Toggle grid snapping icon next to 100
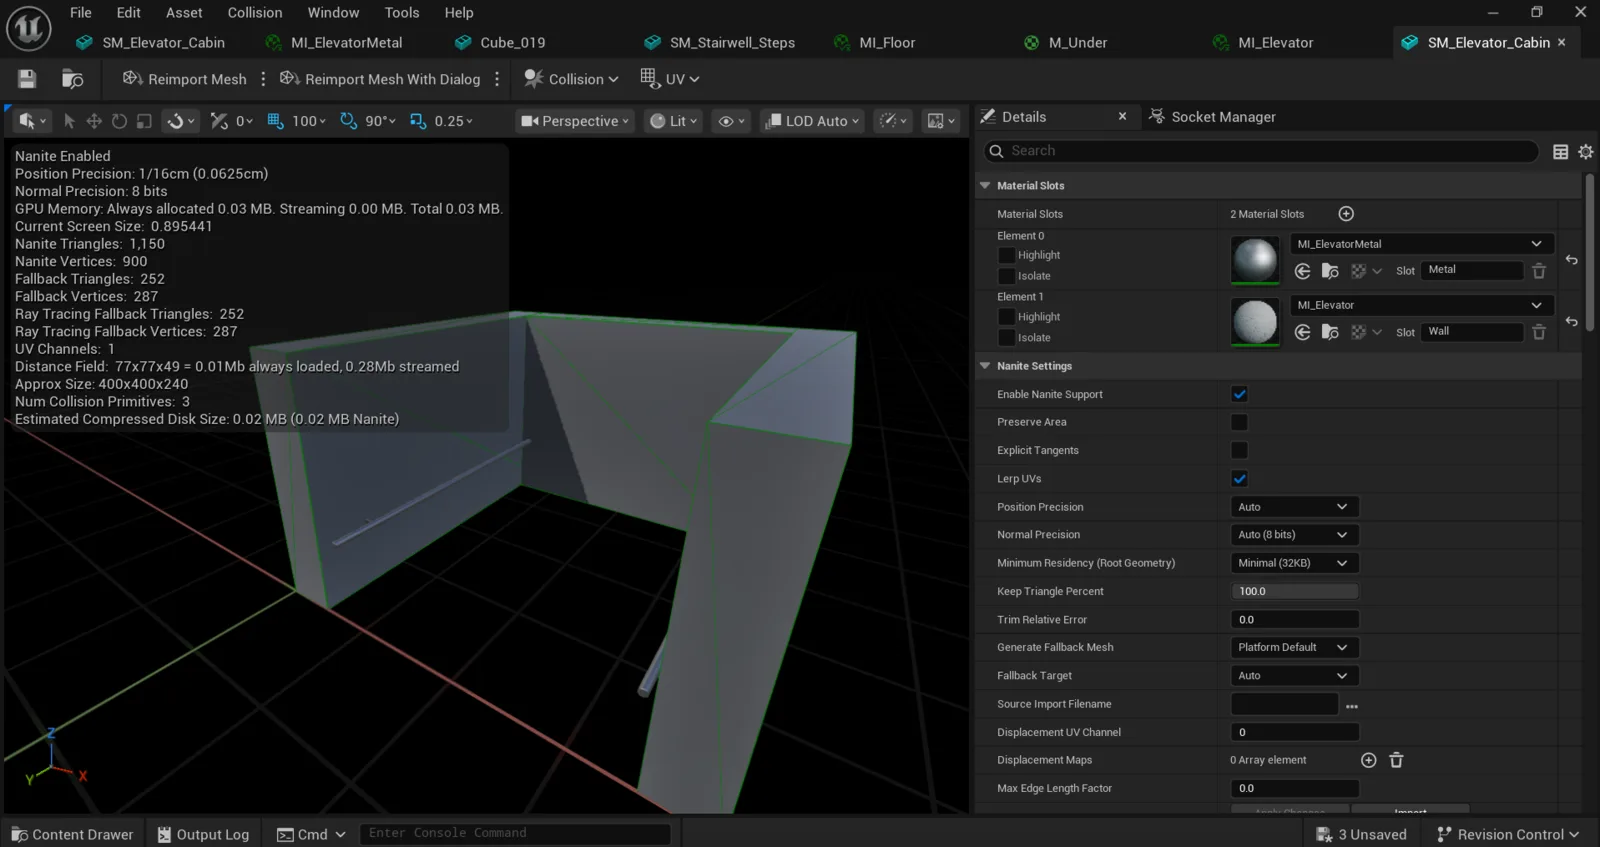This screenshot has width=1600, height=847. click(275, 121)
